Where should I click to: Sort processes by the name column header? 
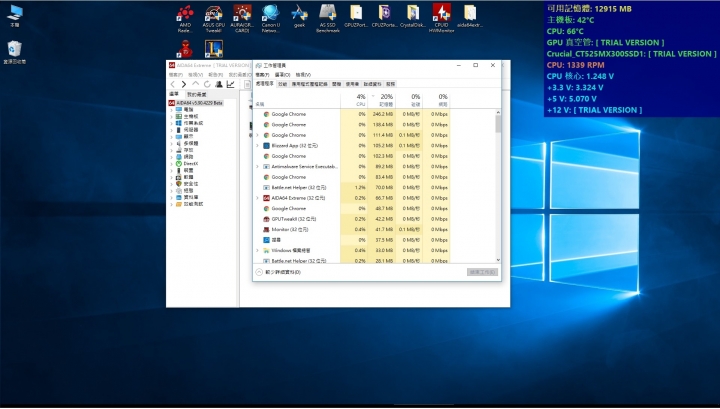click(x=297, y=100)
